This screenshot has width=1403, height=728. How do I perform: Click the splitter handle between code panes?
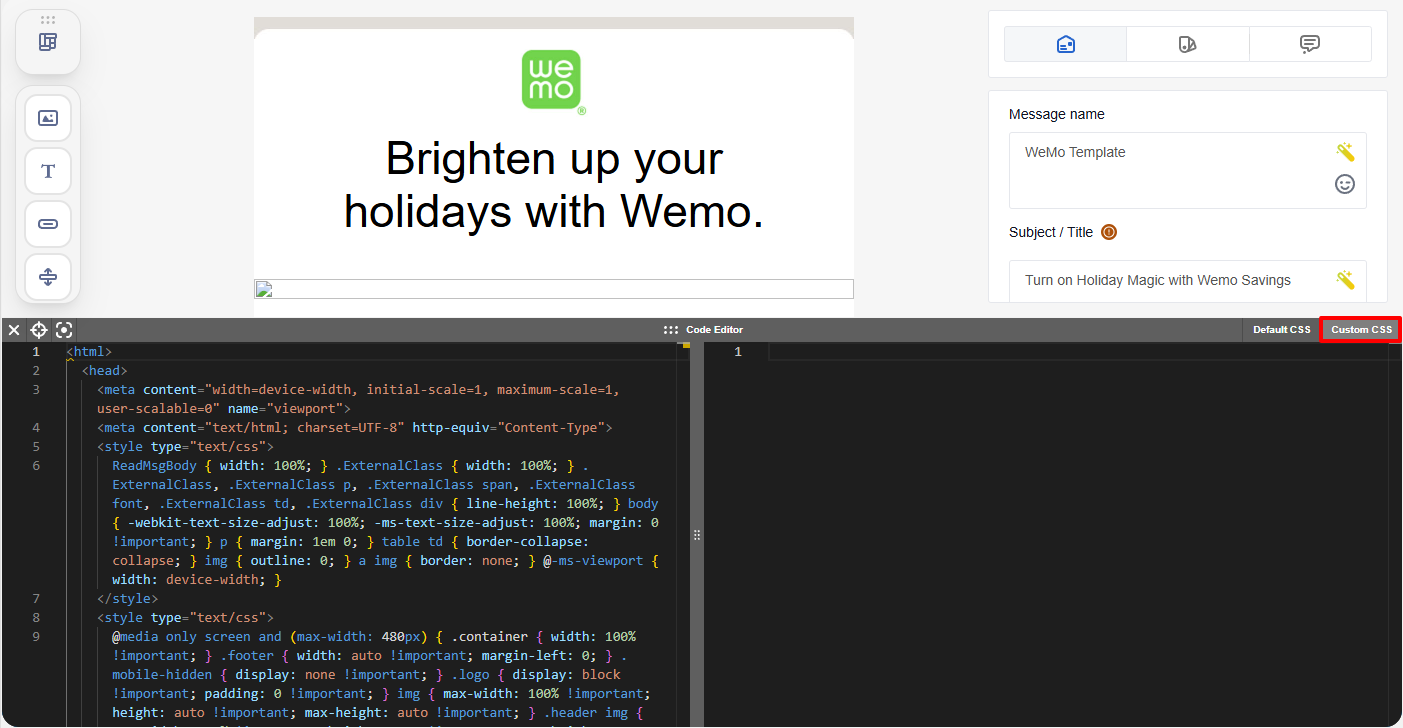(x=697, y=535)
